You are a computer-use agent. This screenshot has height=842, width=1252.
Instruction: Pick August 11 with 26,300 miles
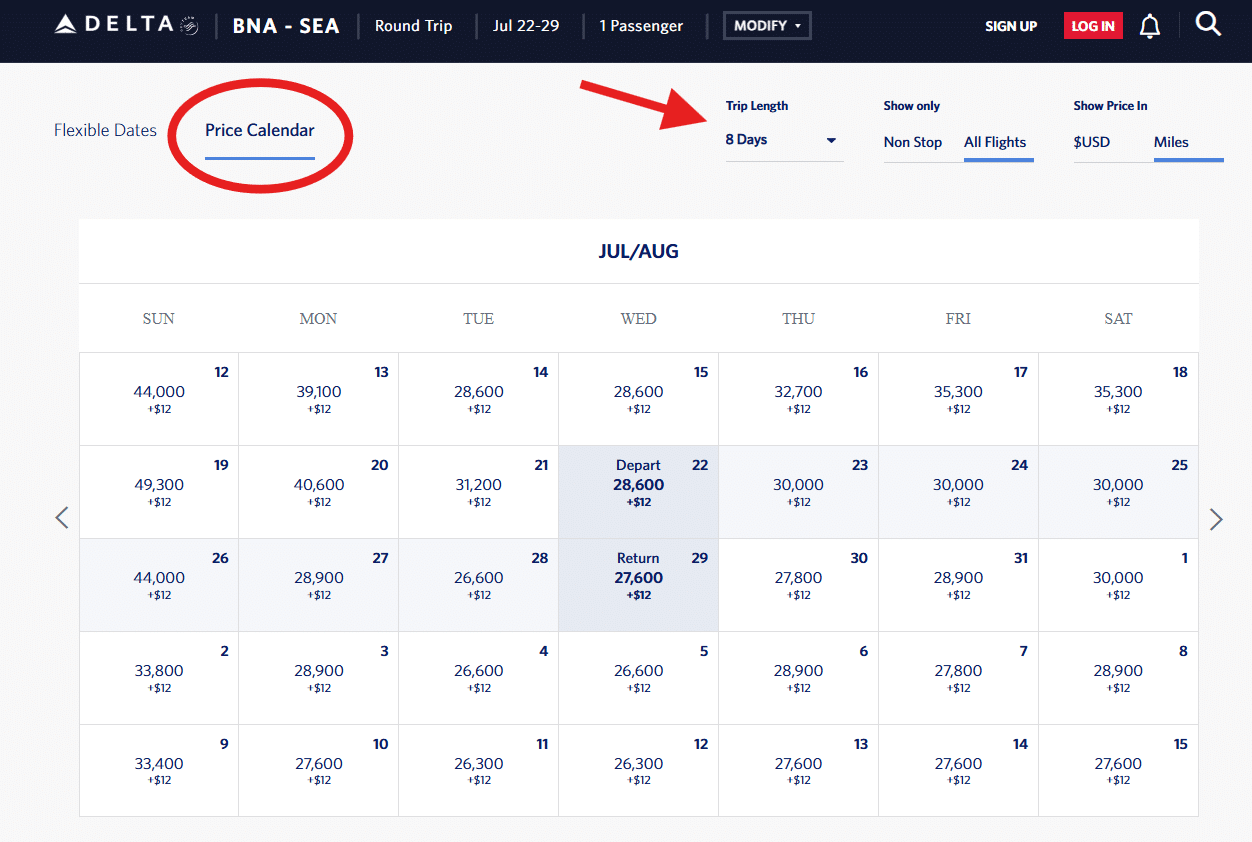point(478,770)
